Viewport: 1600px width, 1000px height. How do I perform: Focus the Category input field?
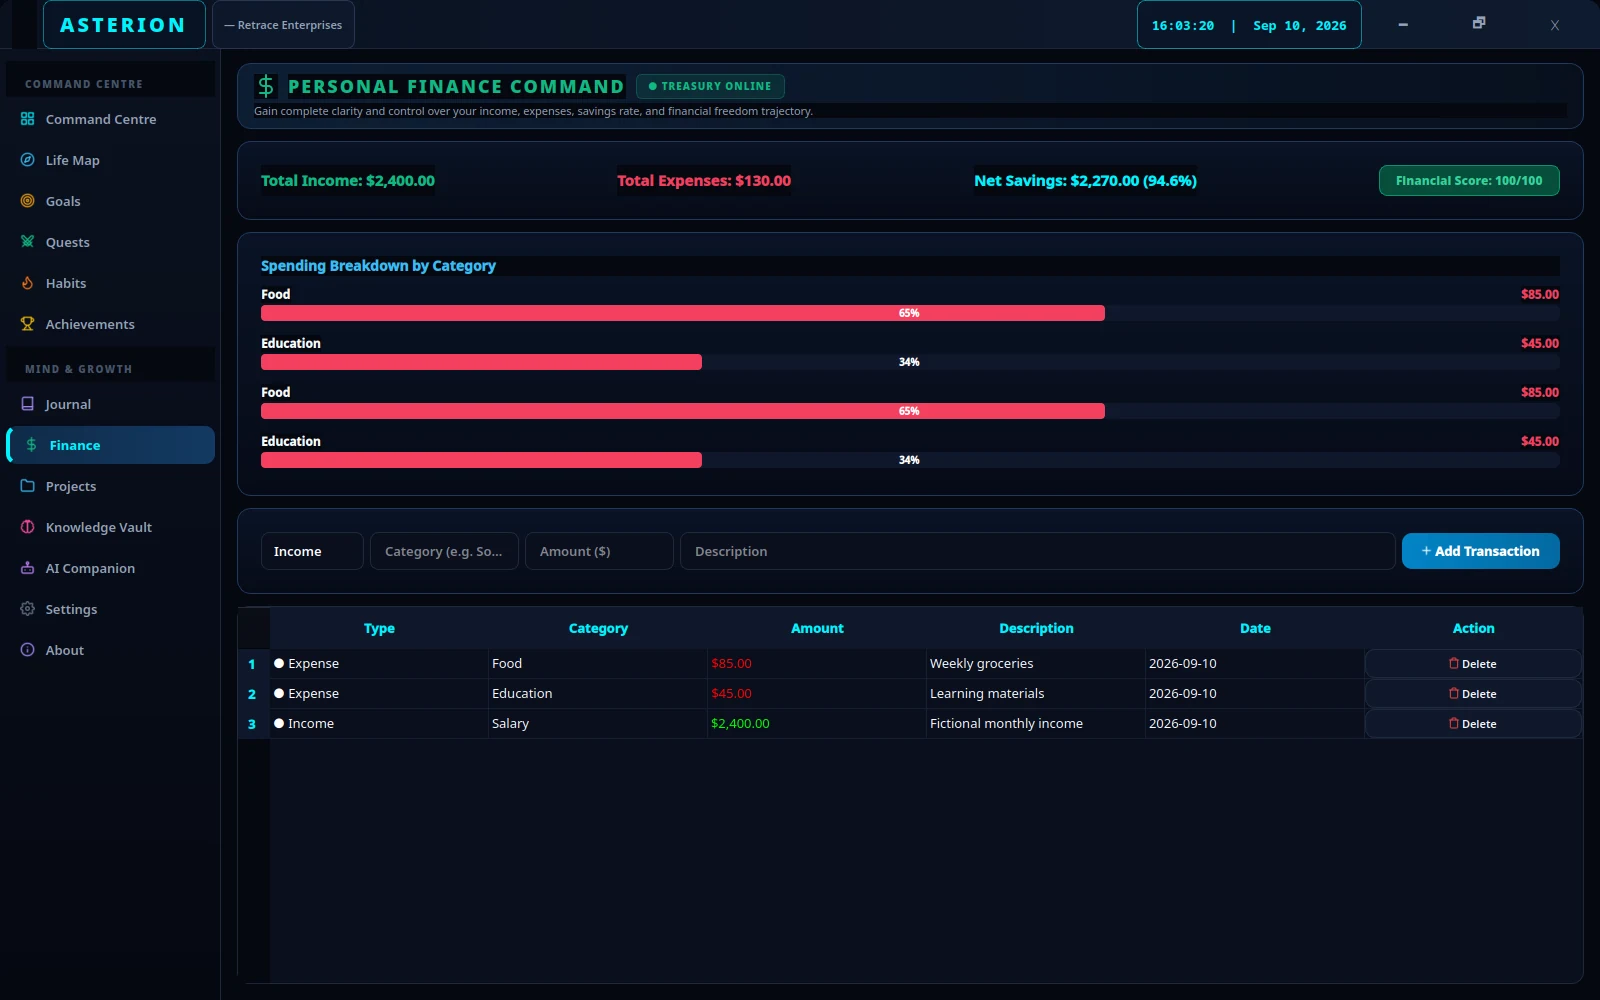click(444, 551)
